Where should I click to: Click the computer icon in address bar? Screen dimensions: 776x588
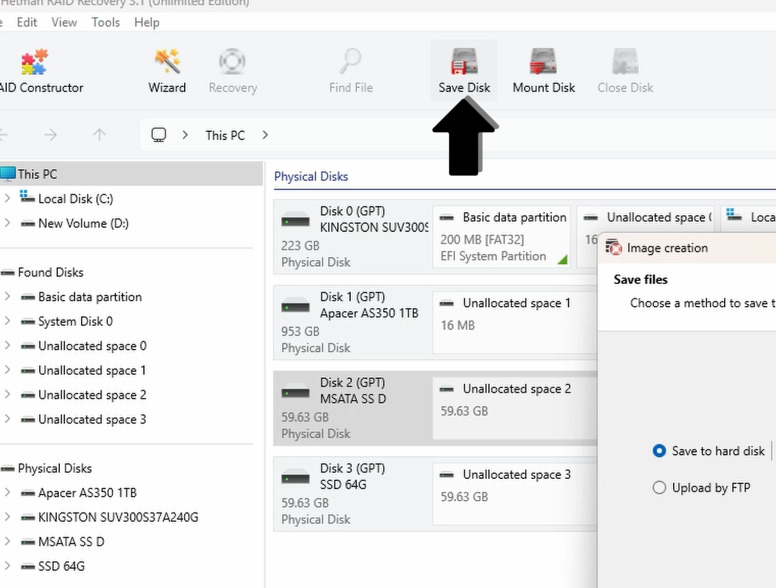tap(158, 135)
